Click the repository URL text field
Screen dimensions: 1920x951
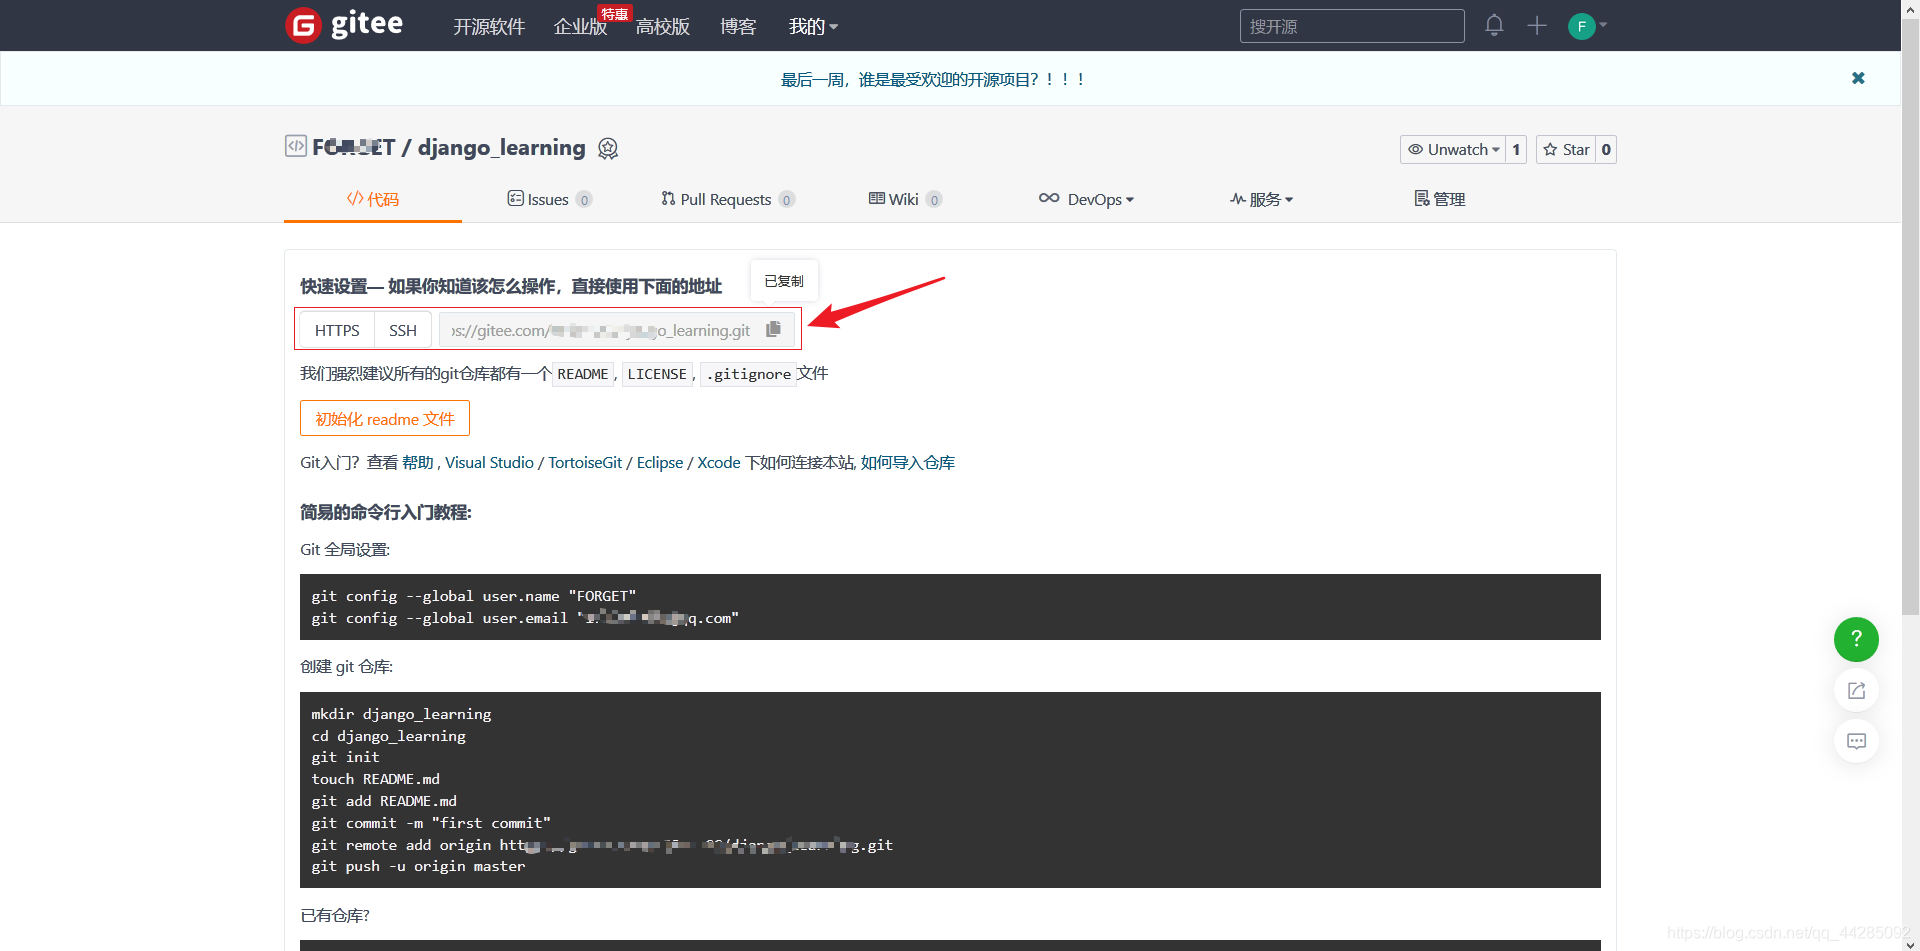(600, 330)
